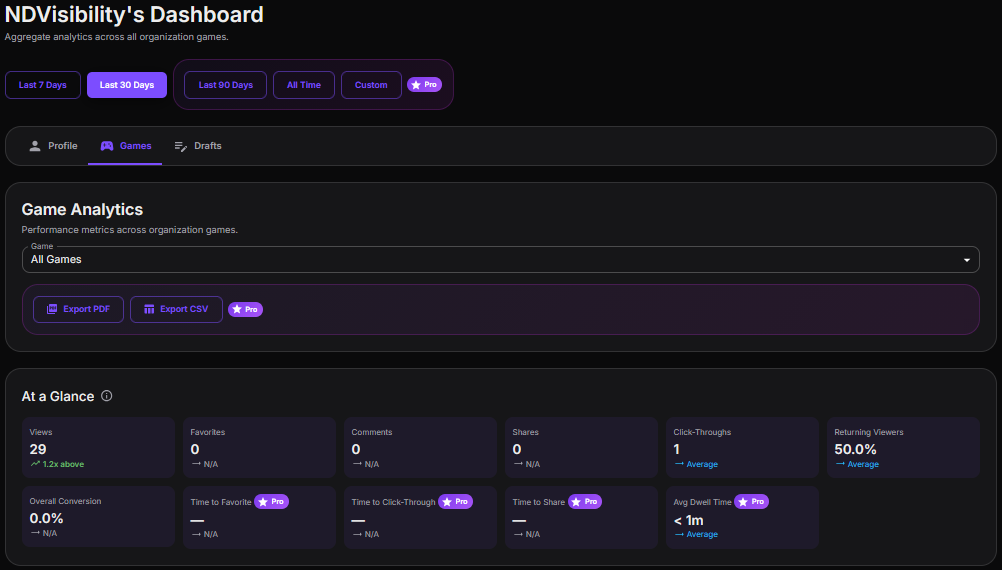Click the 'NDVisibility's Dashboard' heading
This screenshot has width=1002, height=570.
click(x=134, y=14)
